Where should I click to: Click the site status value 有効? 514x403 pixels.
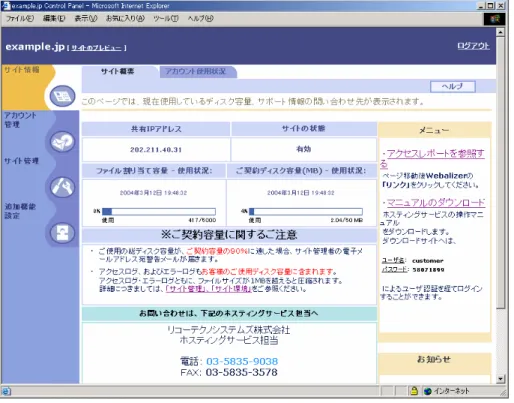(304, 149)
